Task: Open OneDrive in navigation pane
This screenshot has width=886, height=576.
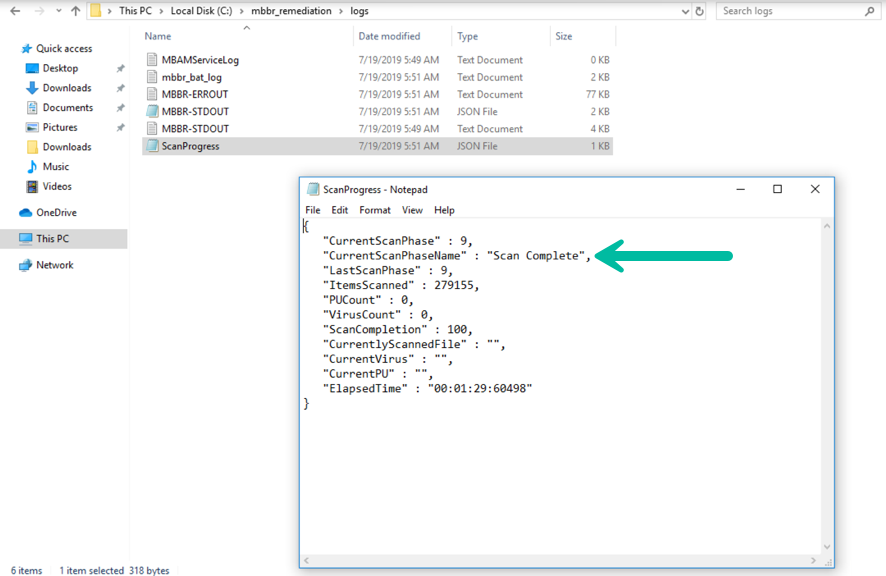Action: point(57,213)
